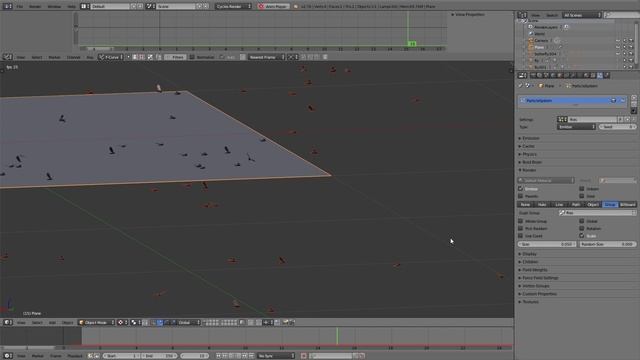This screenshot has width=640, height=360.
Task: Click the Random Size value slider
Action: (x=607, y=244)
